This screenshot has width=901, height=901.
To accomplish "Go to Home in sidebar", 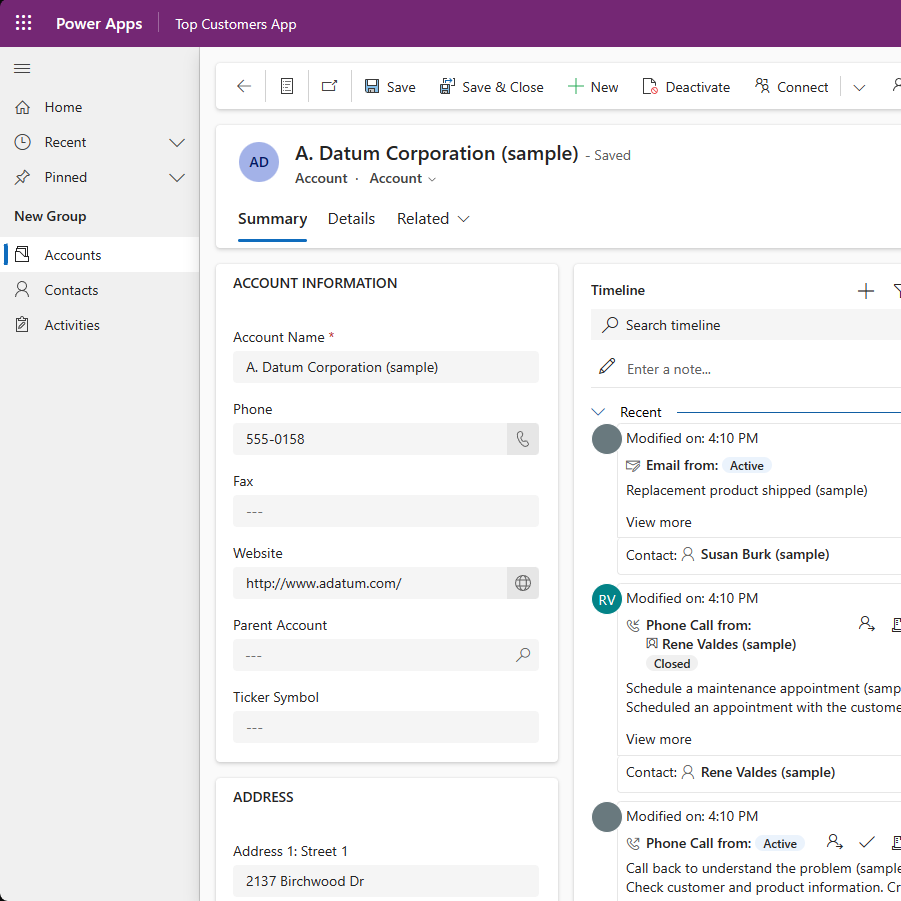I will click(63, 107).
